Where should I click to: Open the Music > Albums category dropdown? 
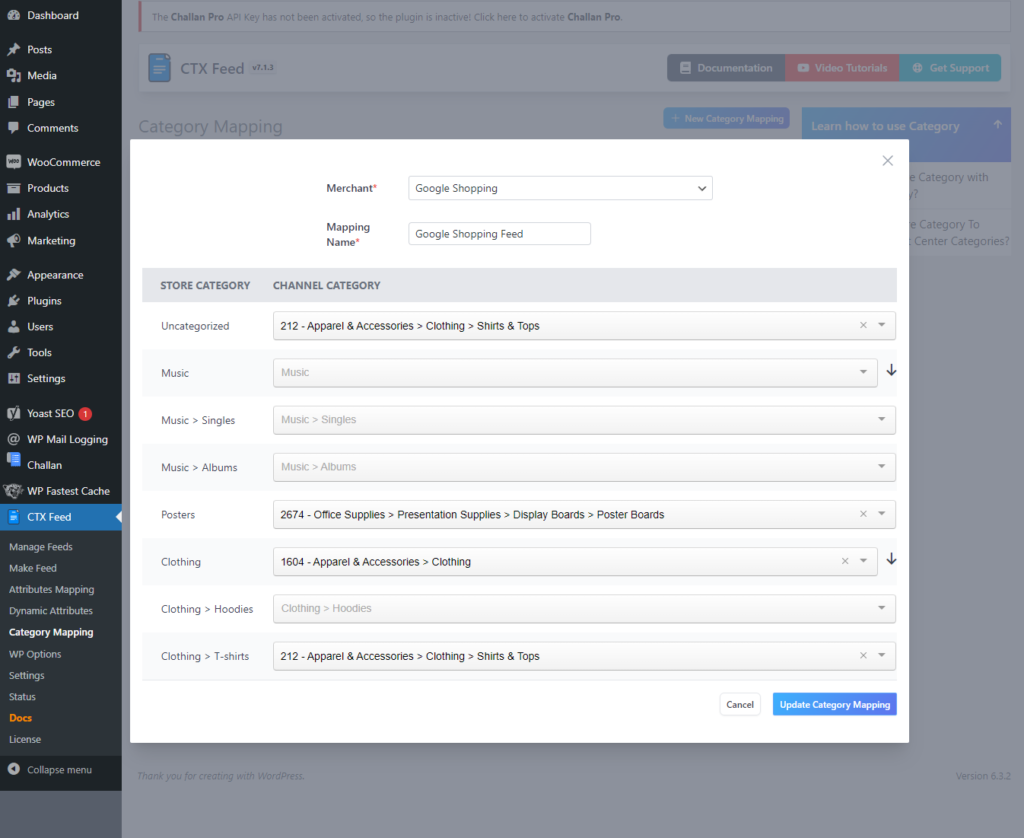click(x=584, y=466)
